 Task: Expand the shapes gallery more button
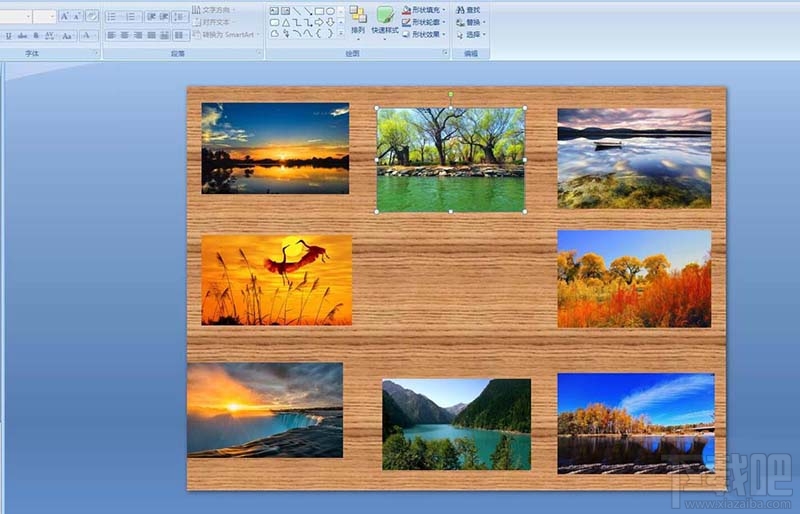341,34
